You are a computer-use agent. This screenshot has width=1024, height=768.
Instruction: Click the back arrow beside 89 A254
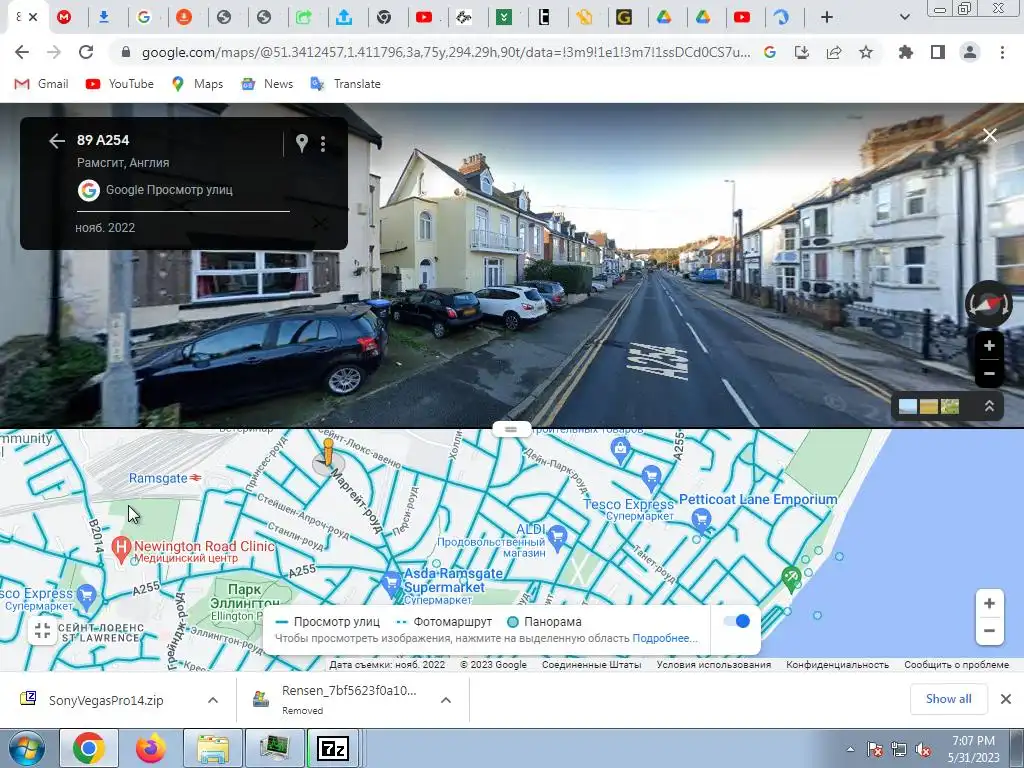pos(57,140)
